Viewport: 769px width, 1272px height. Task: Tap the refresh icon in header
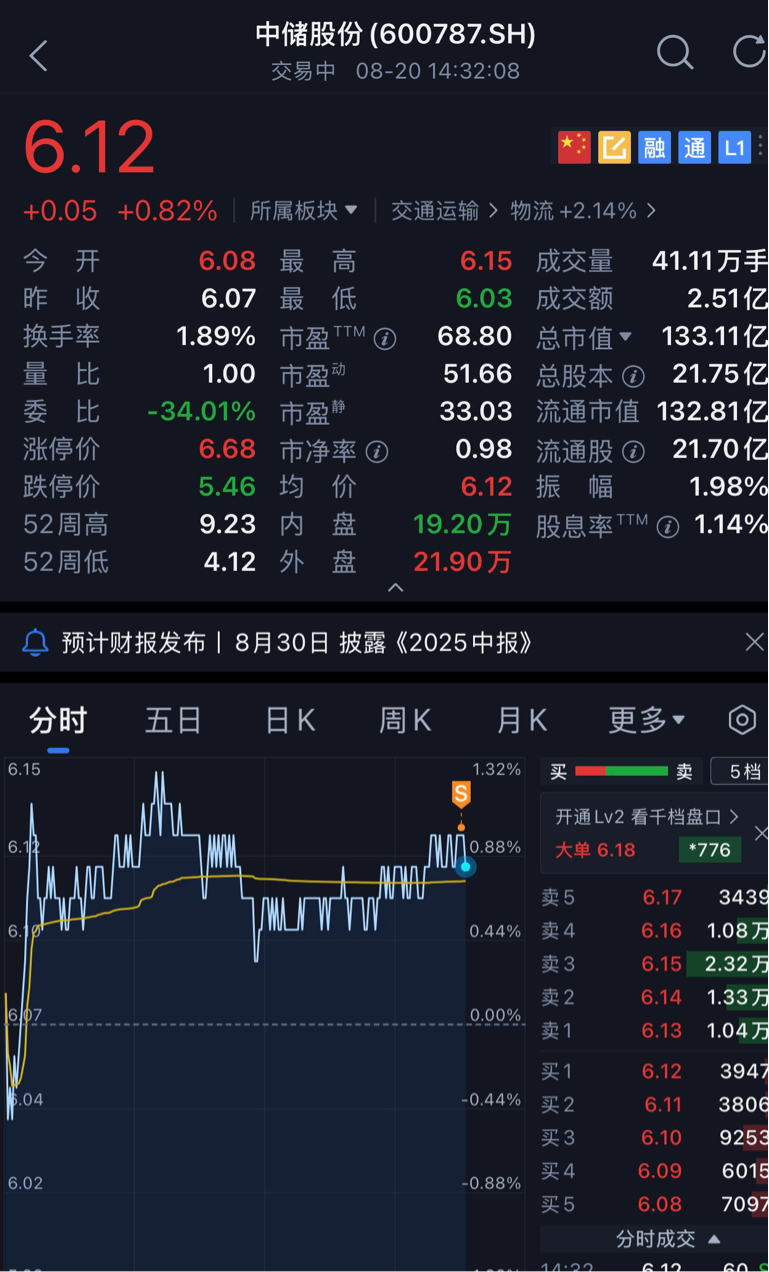tap(750, 52)
